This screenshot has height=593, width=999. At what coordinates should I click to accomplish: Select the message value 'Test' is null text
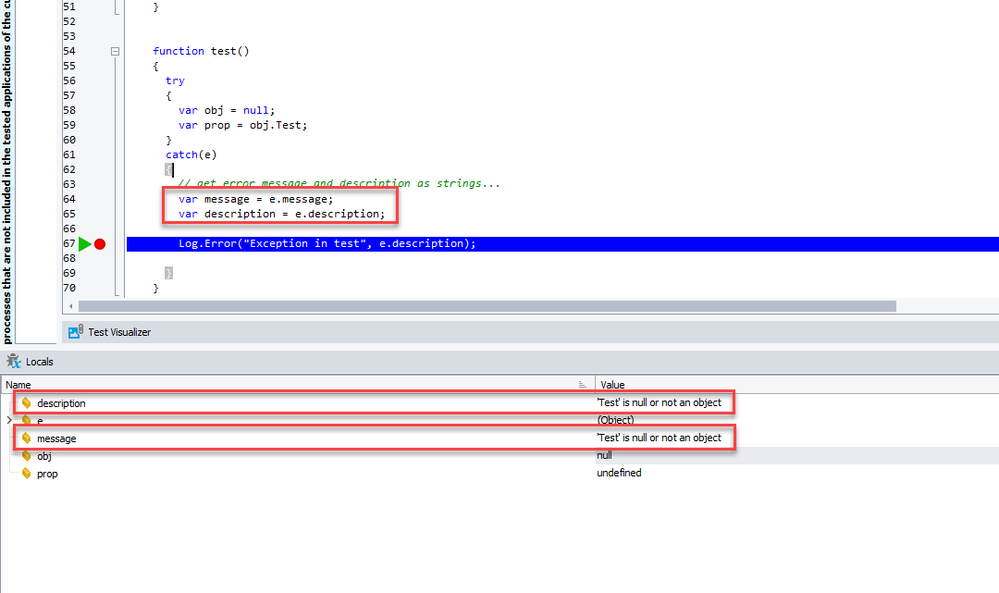(658, 438)
